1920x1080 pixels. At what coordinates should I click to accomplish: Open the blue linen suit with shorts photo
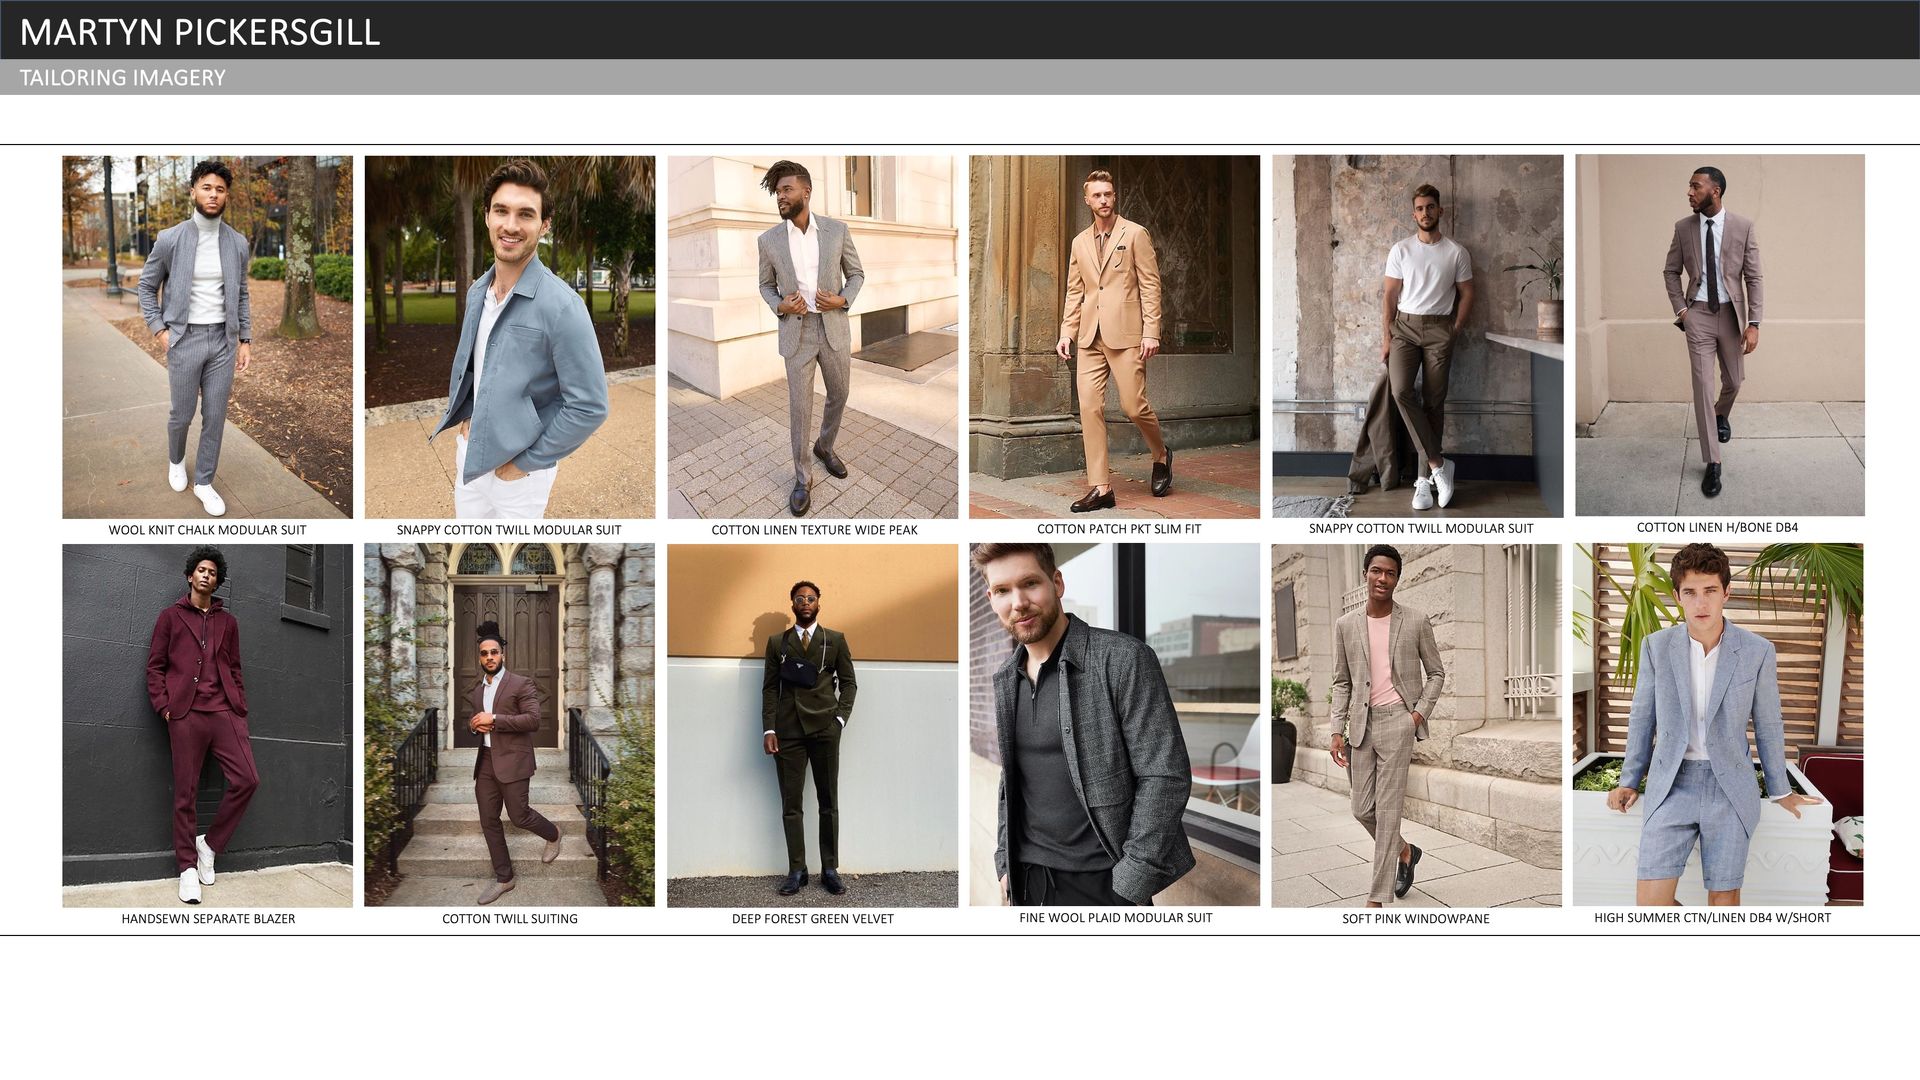(1717, 725)
